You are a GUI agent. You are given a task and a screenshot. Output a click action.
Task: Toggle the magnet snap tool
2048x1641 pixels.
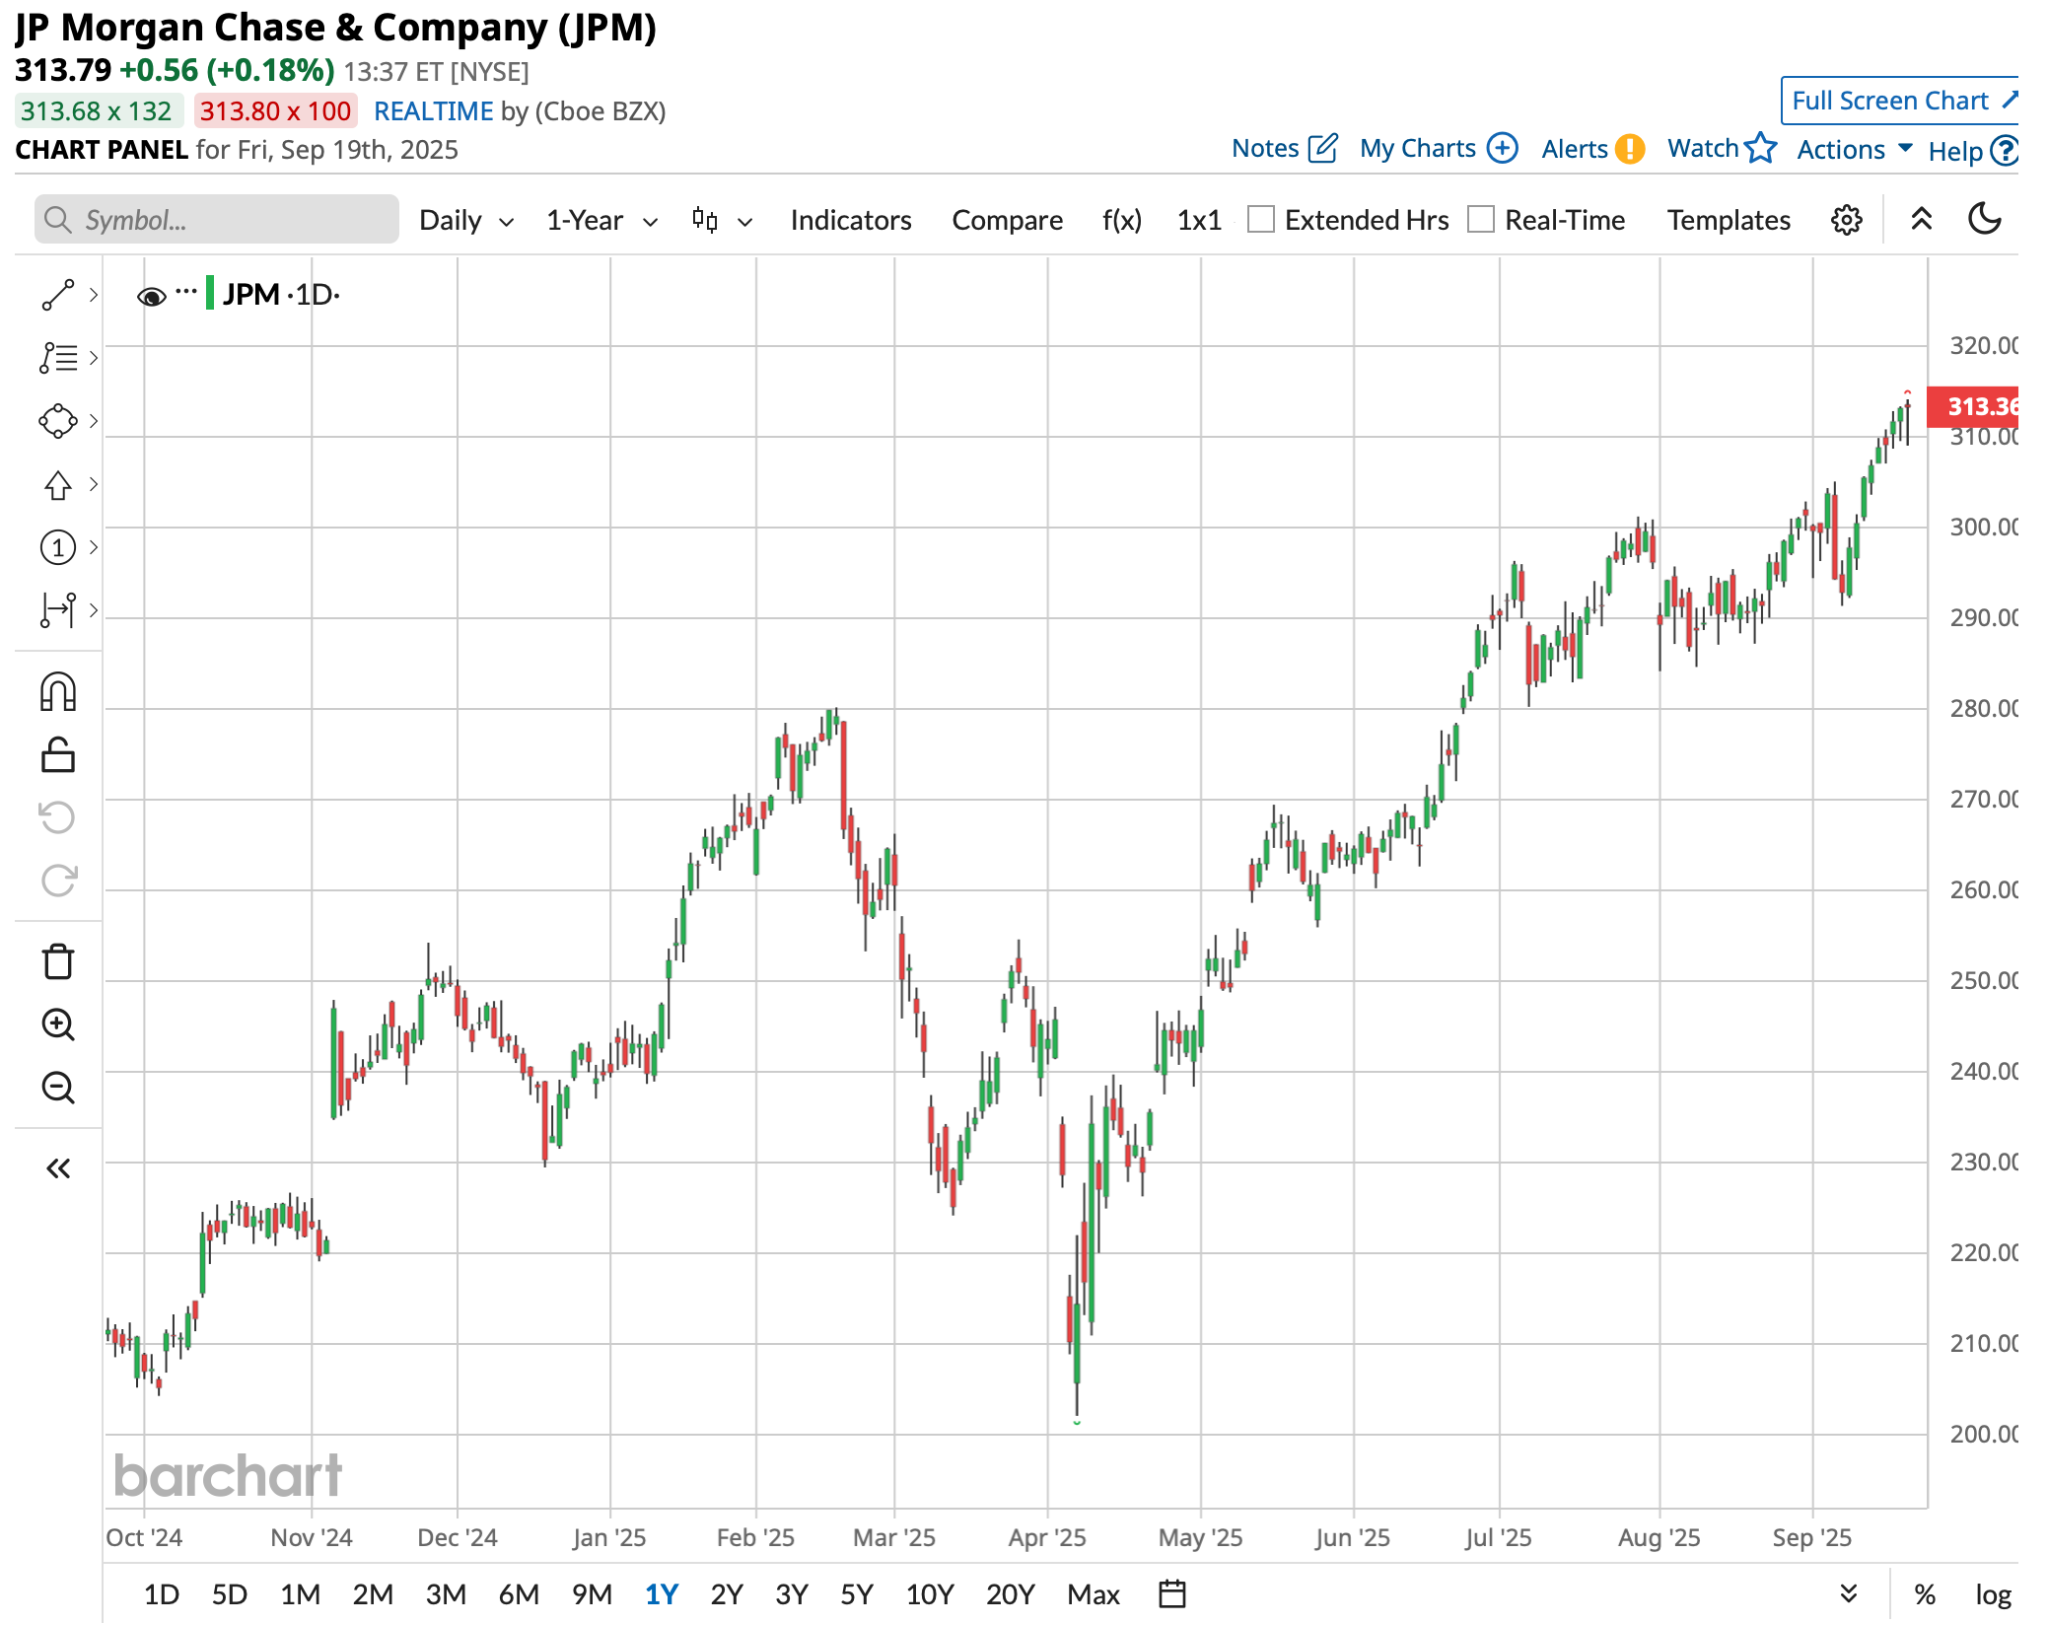(57, 693)
